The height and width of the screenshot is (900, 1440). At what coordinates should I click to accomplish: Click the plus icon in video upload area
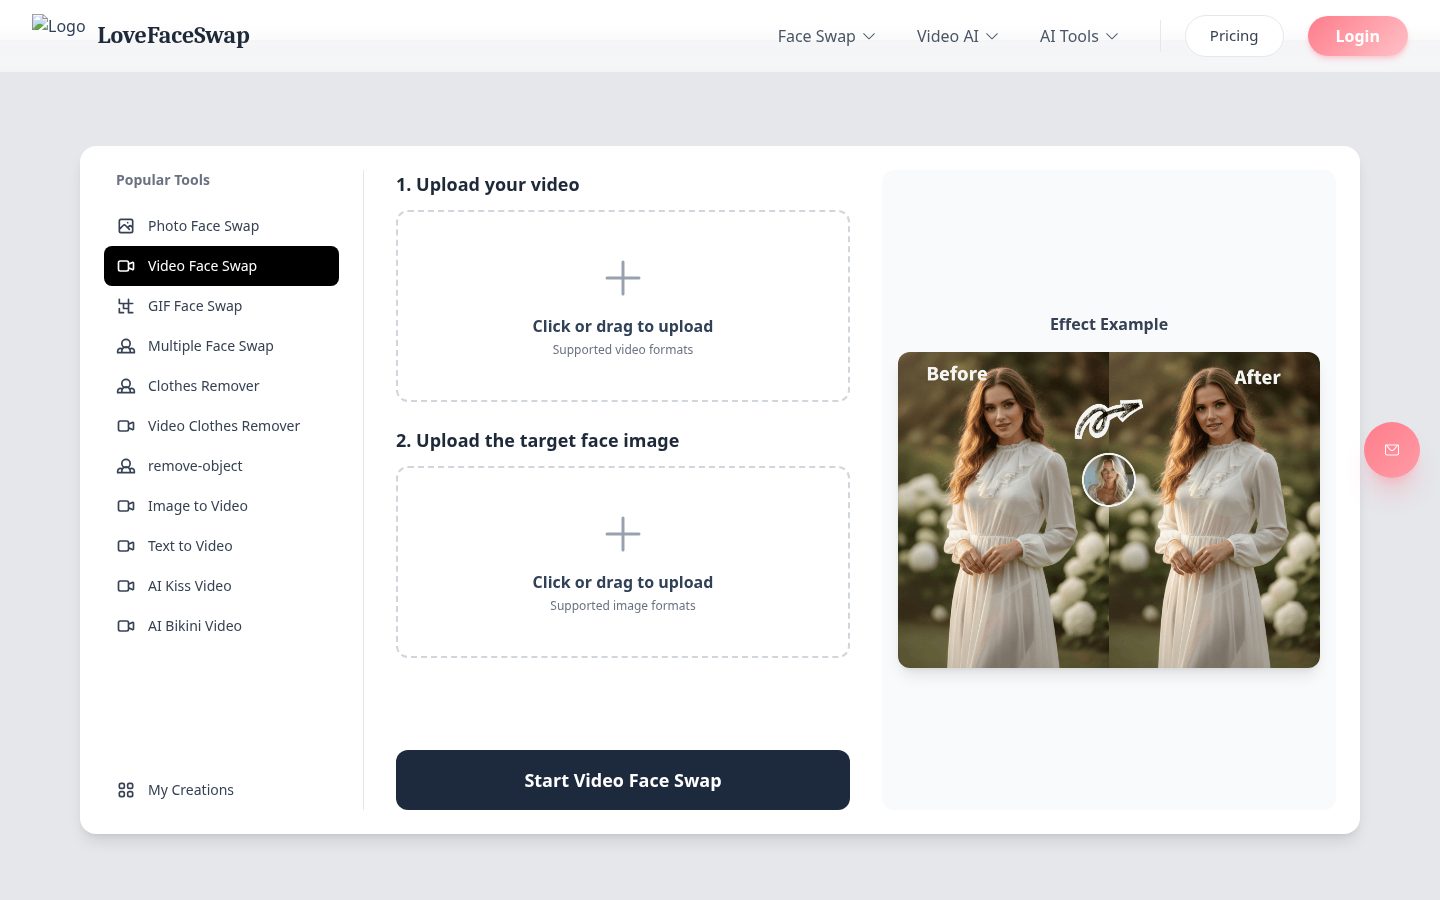point(623,278)
